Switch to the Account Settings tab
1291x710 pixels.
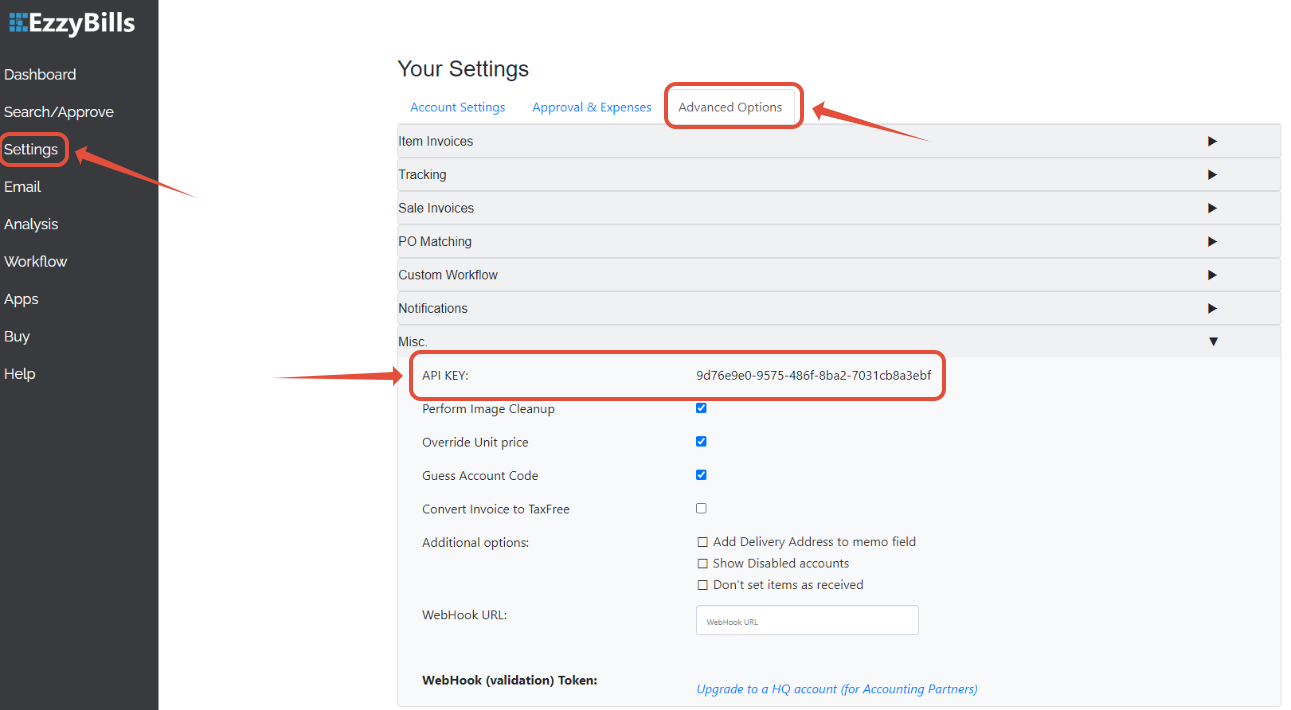457,106
